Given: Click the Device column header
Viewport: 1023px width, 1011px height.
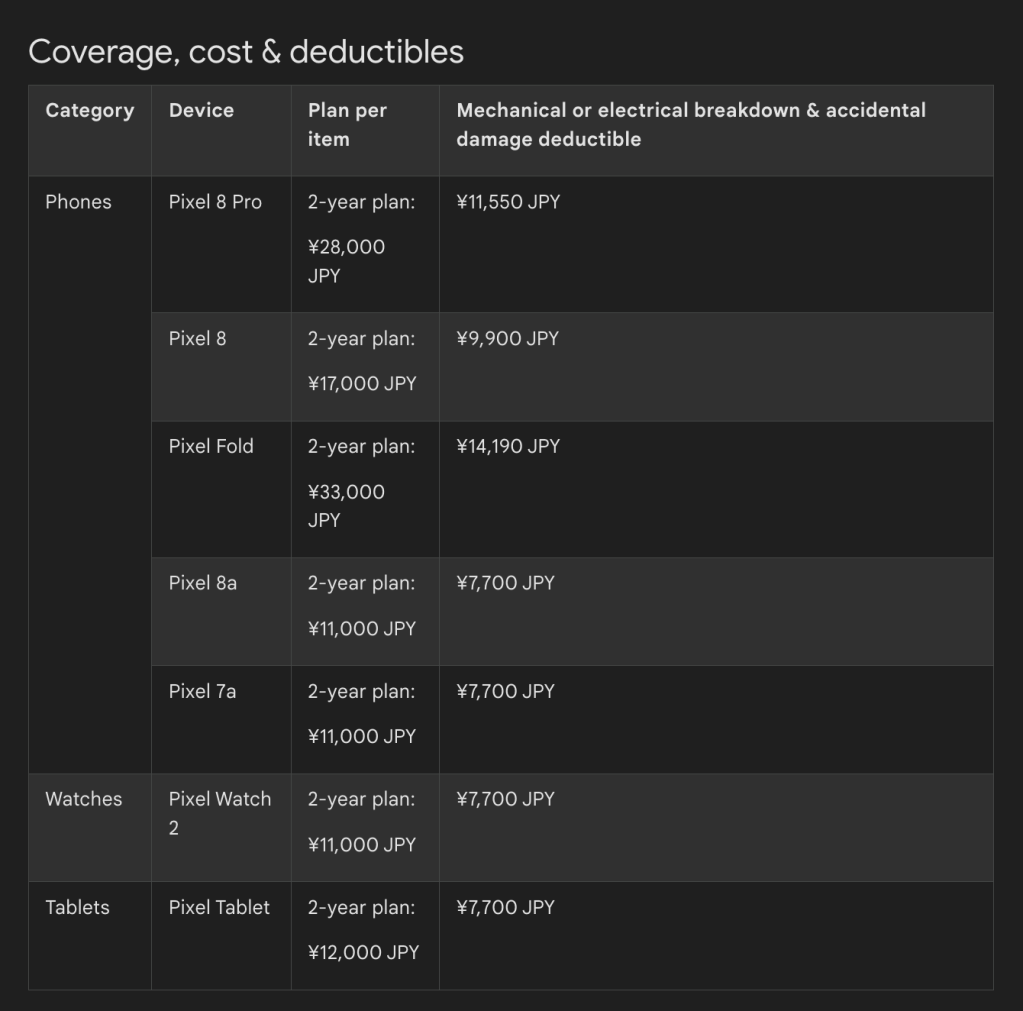Looking at the screenshot, I should point(201,111).
